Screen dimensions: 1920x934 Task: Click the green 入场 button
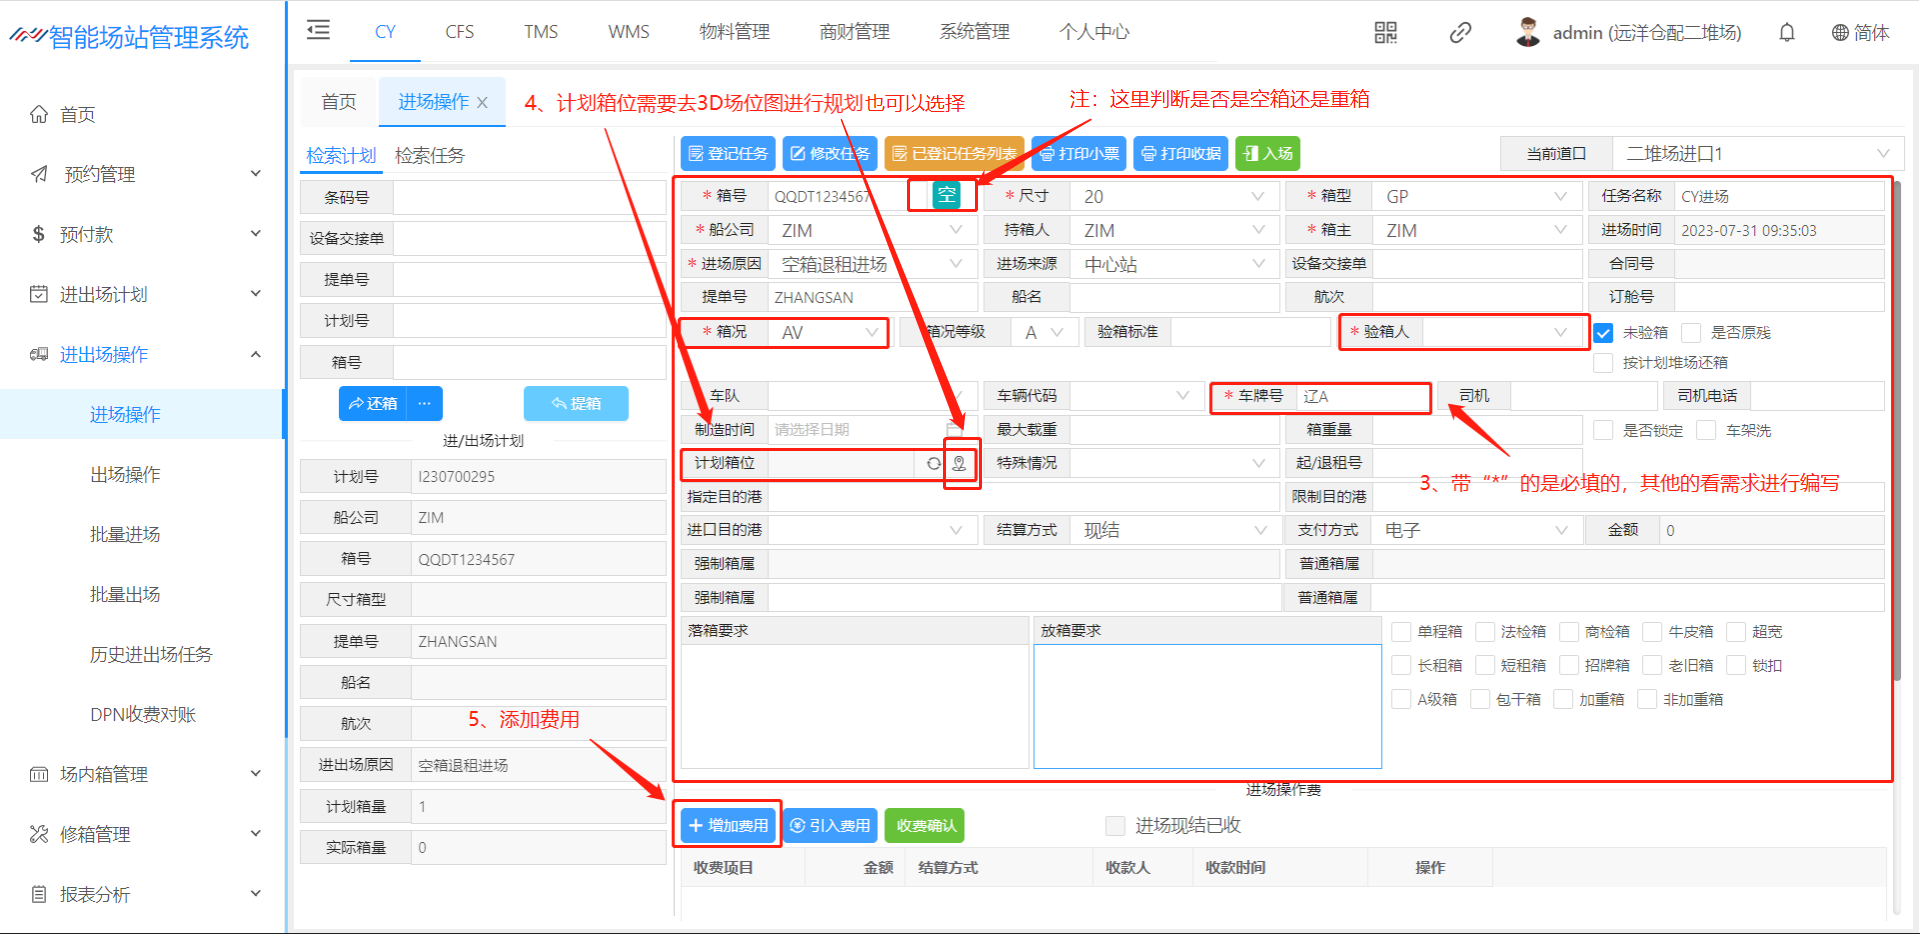pyautogui.click(x=1268, y=154)
